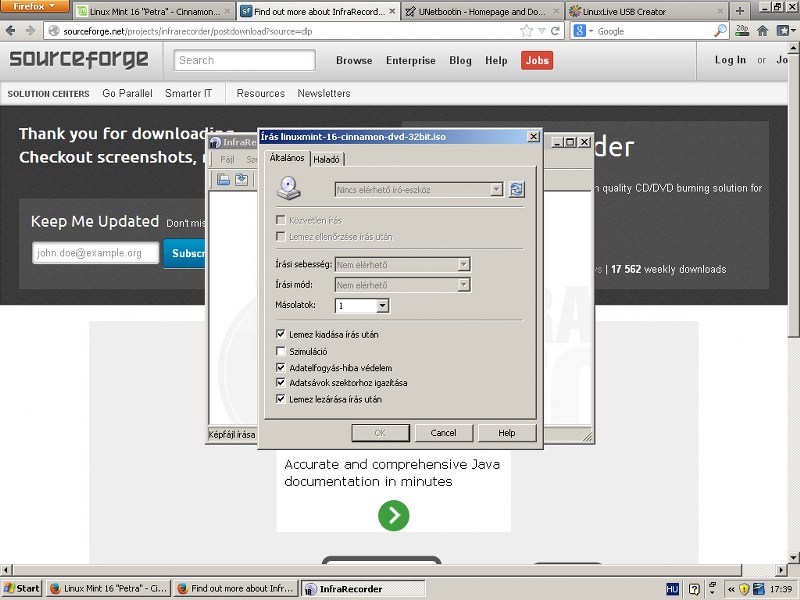
Task: Click the Log In link
Action: pos(730,60)
